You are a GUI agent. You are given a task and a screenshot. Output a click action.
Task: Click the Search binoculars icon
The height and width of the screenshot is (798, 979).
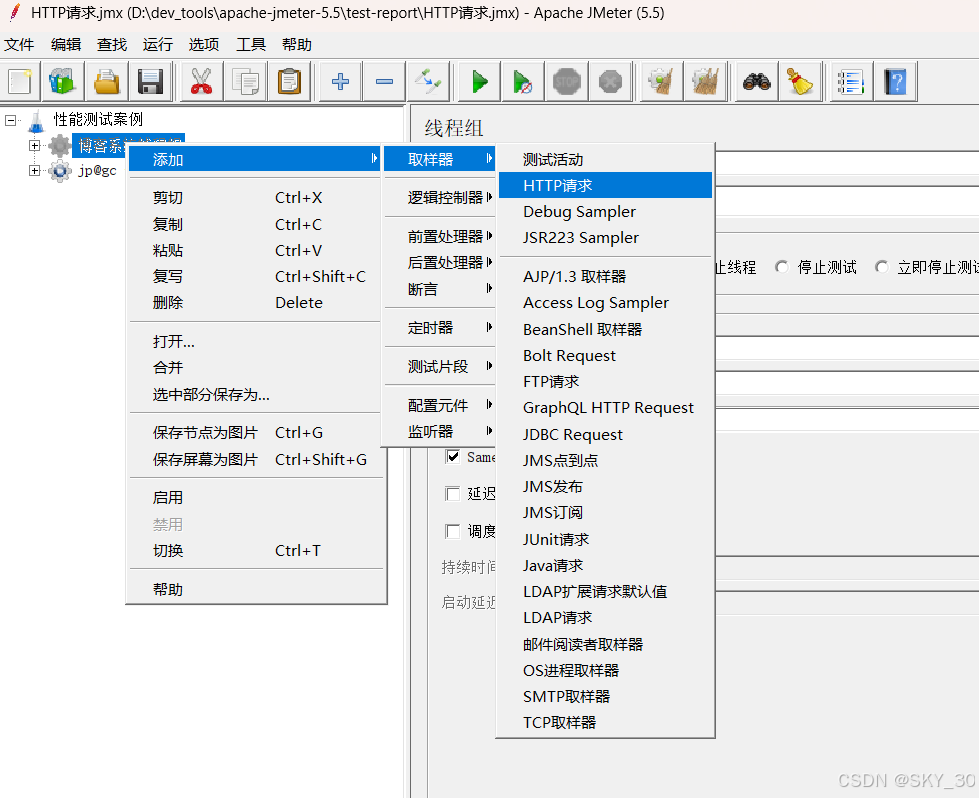point(756,82)
